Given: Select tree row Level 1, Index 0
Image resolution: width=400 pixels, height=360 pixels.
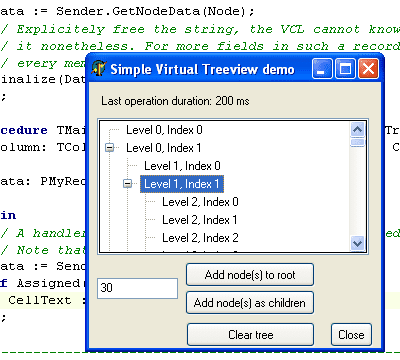Looking at the screenshot, I should point(182,166).
